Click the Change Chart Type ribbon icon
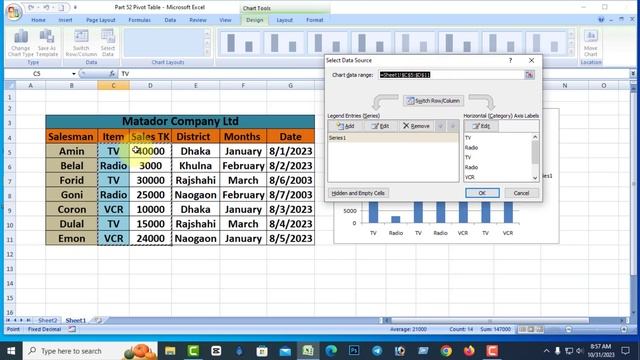Screen dimensions: 640x360 tap(20, 43)
